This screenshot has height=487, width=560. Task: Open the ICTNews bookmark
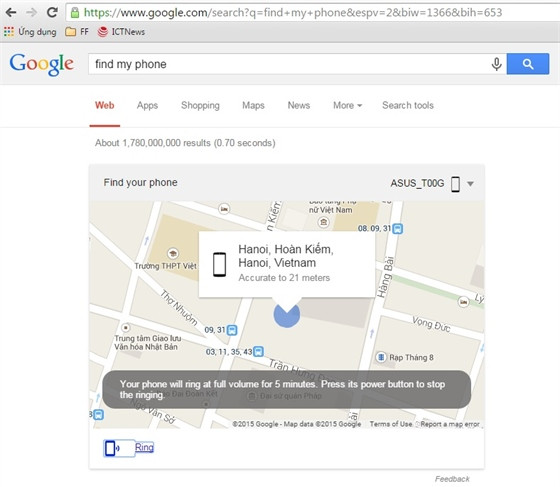[121, 32]
